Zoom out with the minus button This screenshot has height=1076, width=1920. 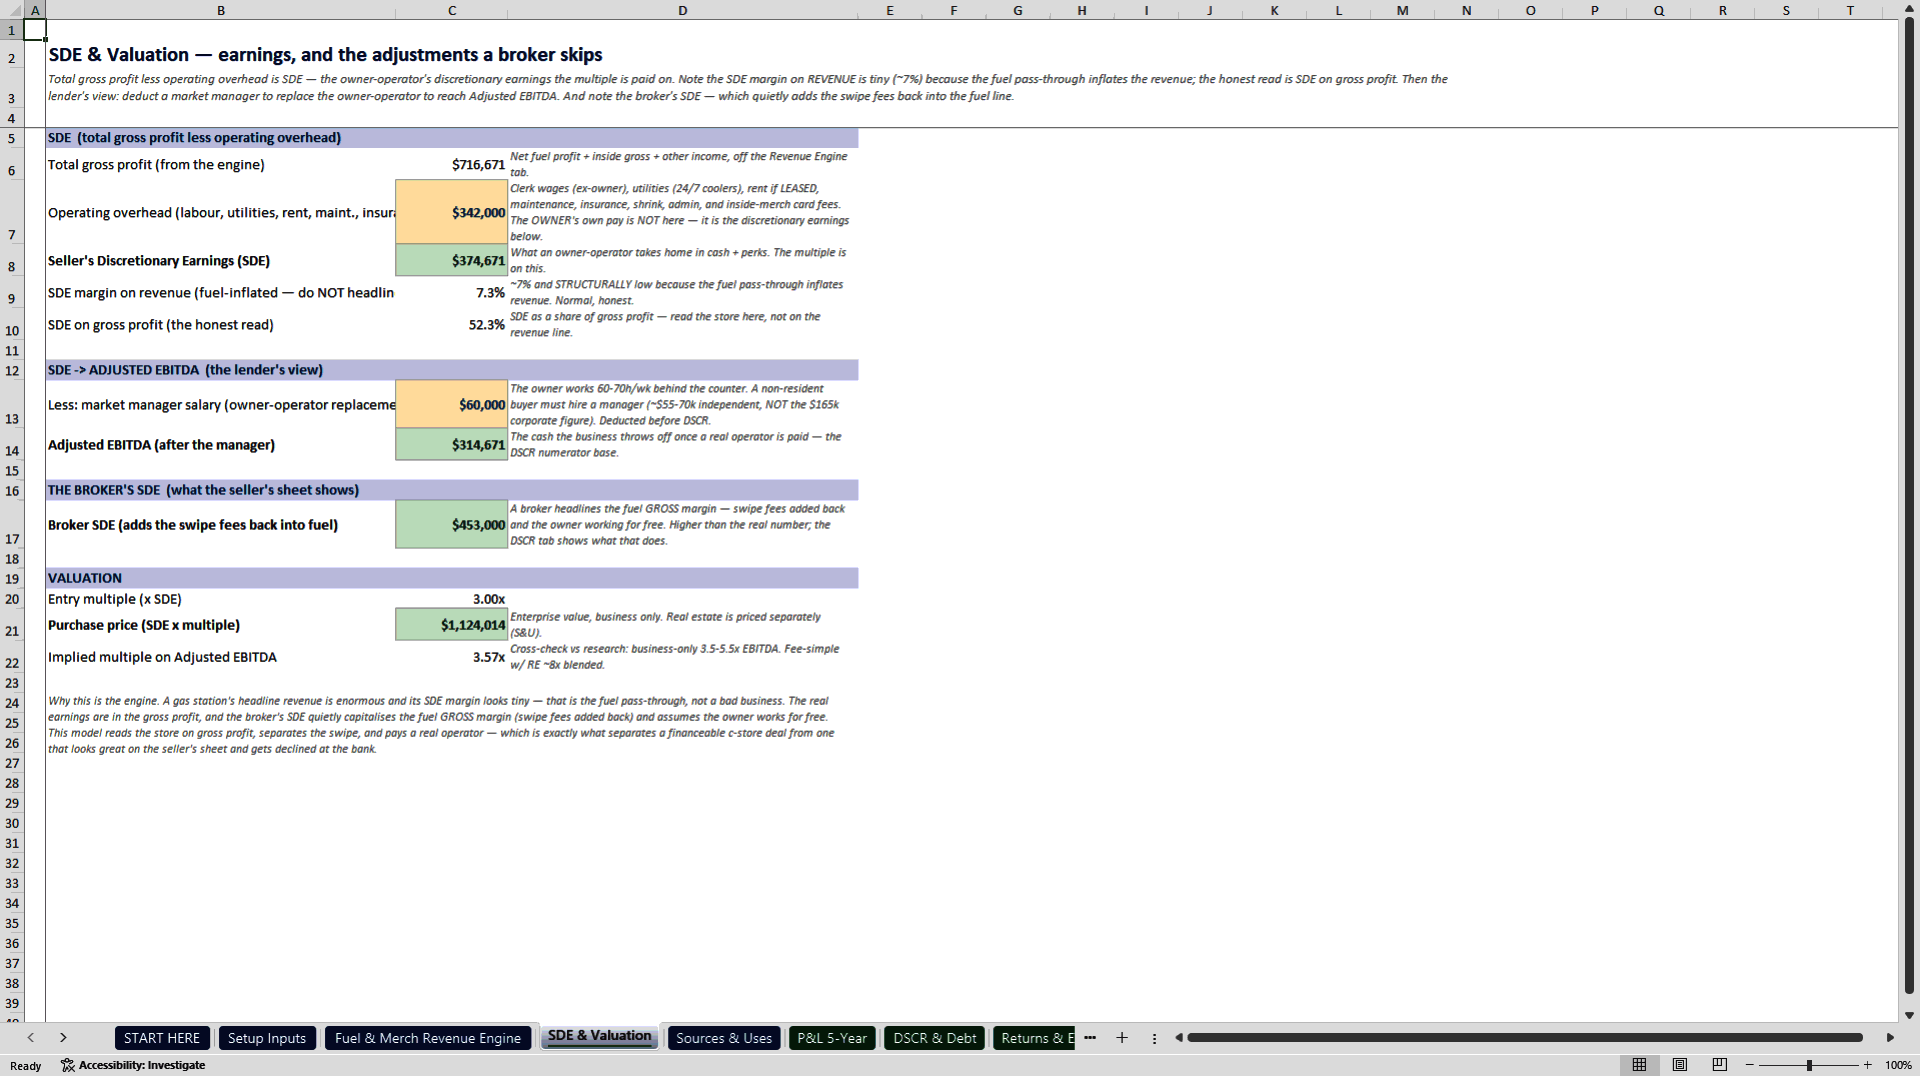click(x=1750, y=1065)
